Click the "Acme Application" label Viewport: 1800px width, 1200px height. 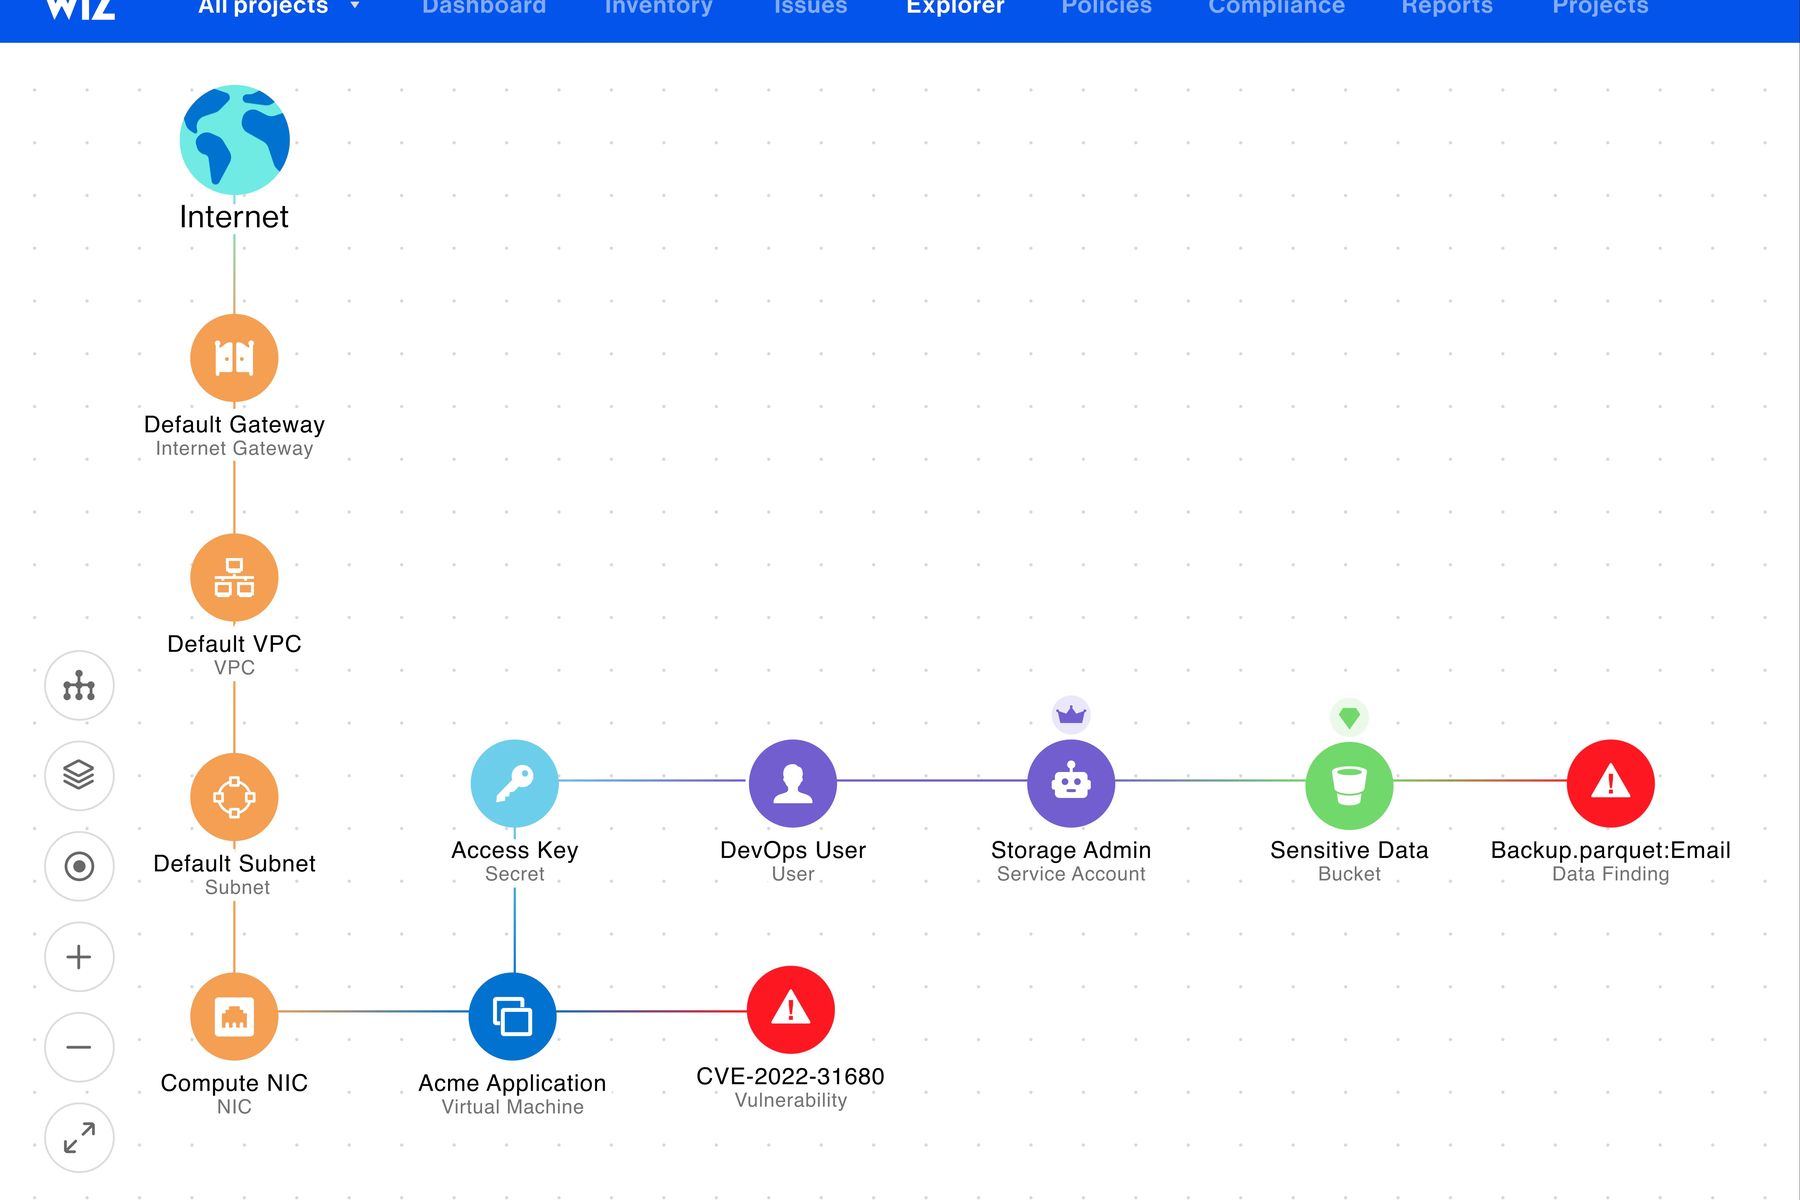(x=512, y=1083)
